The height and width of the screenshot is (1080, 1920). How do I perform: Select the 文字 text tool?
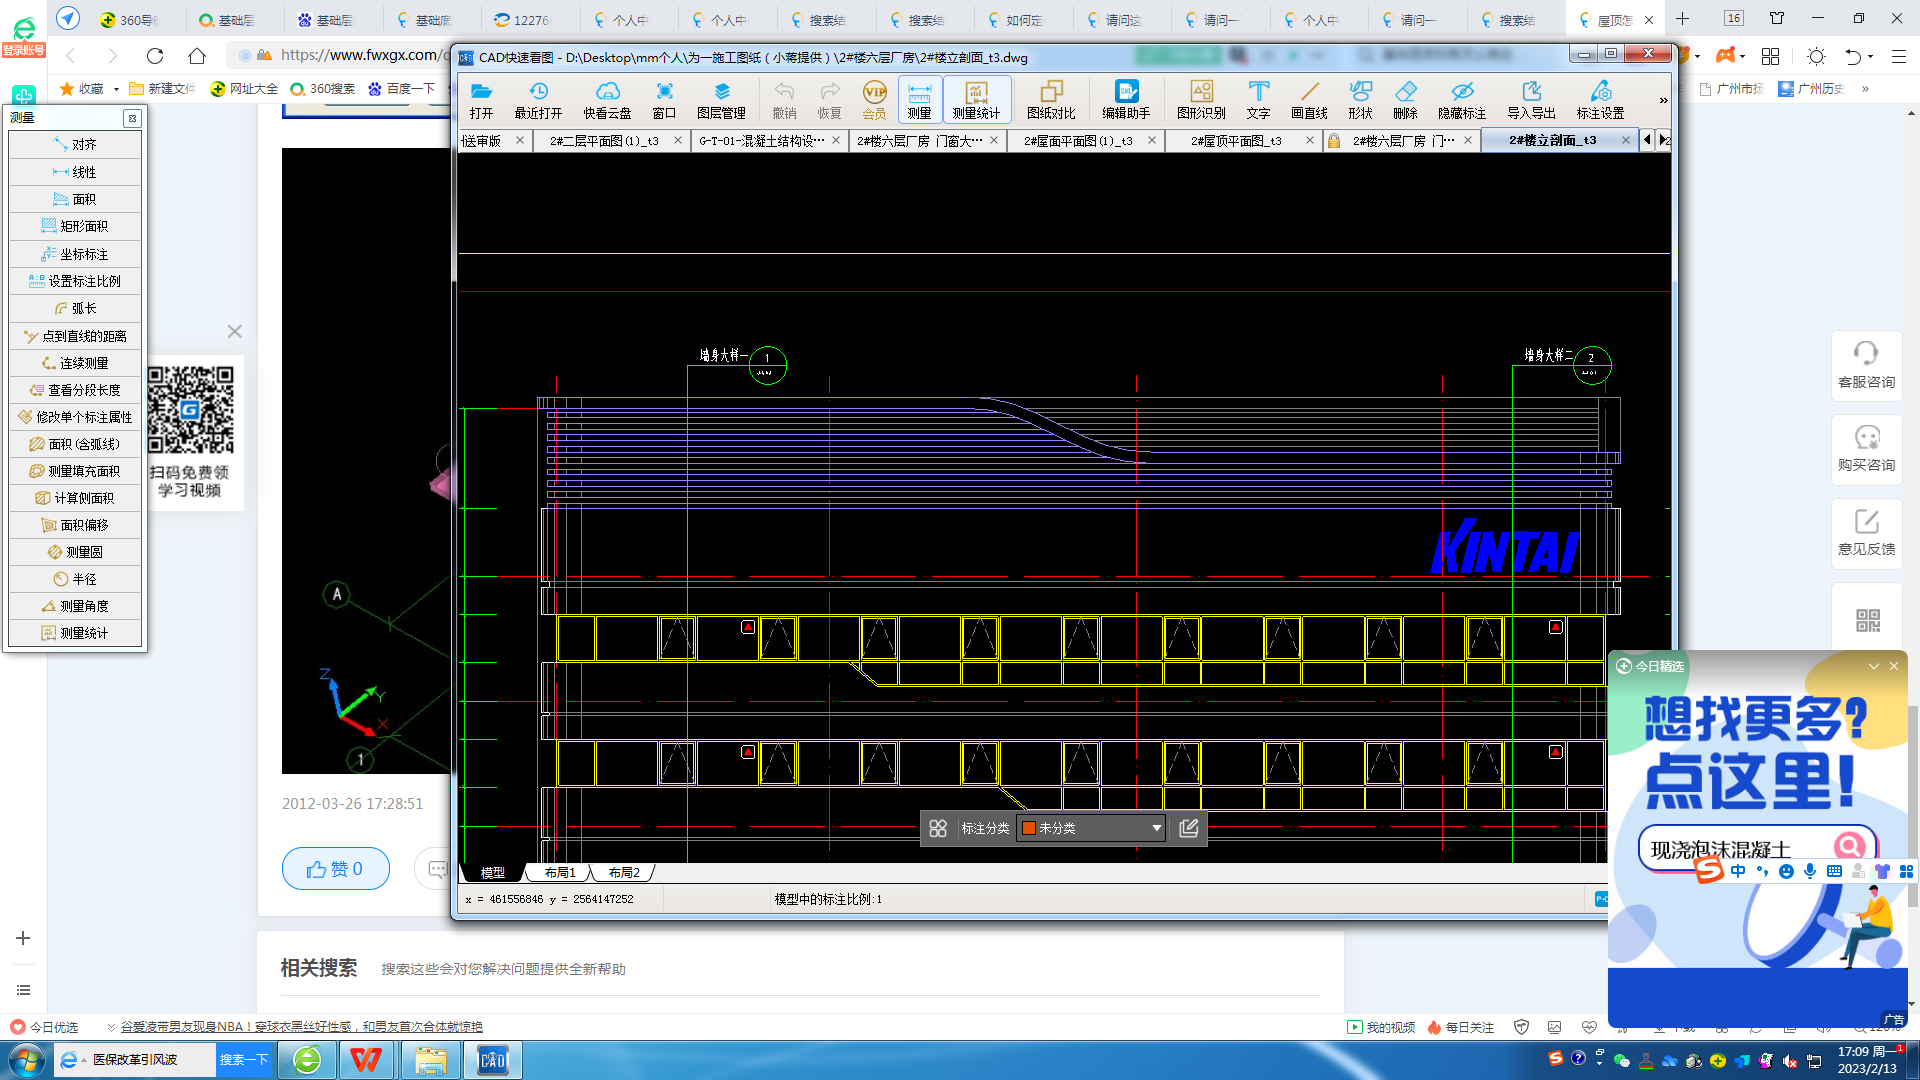(x=1258, y=100)
